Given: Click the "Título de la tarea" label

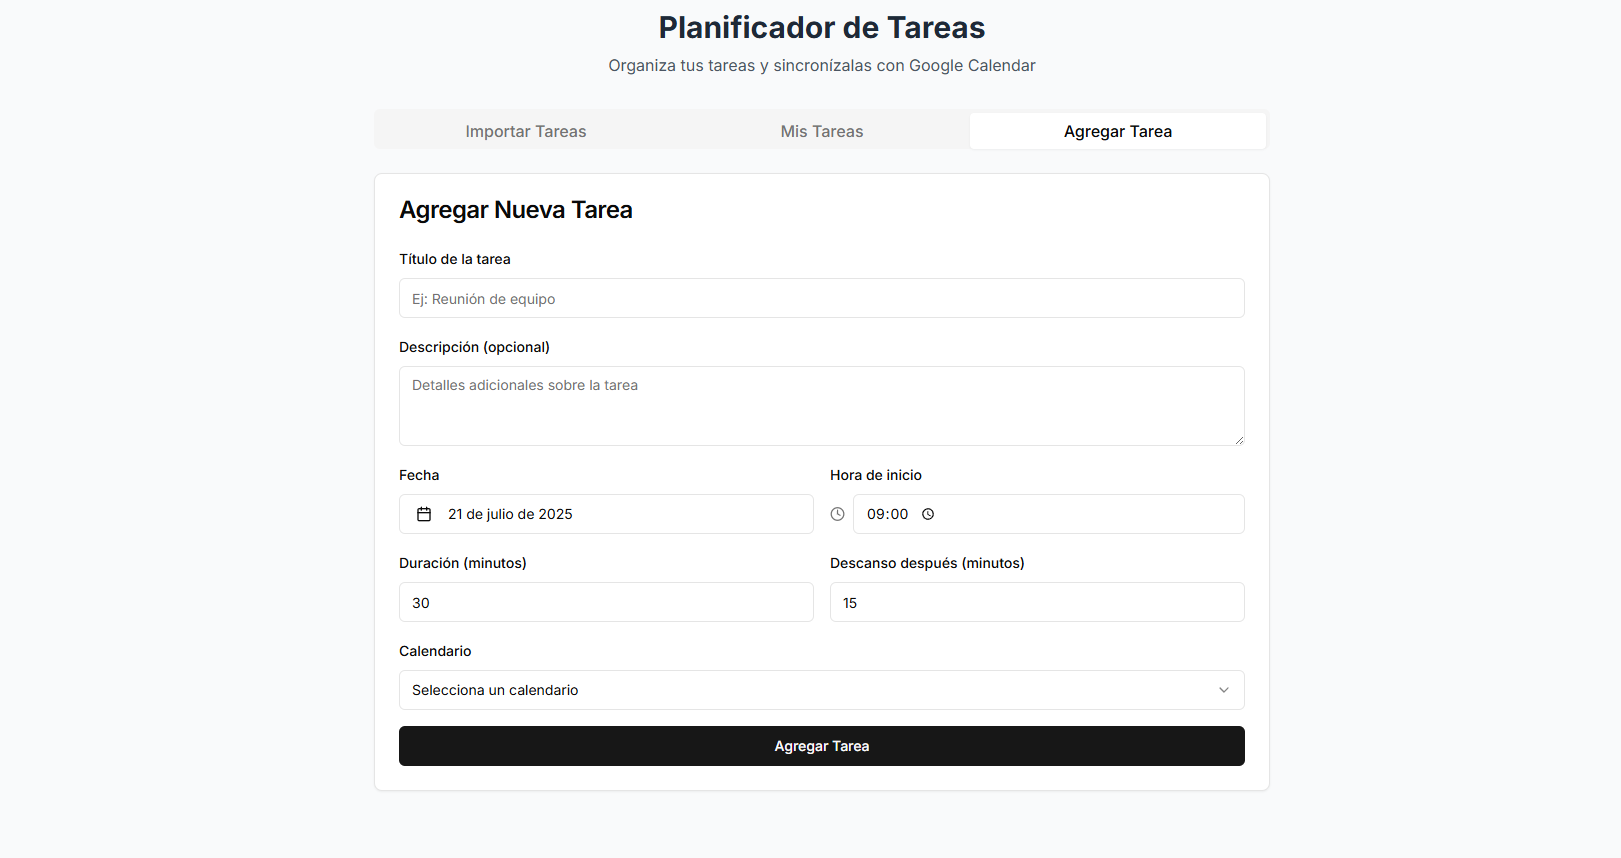Looking at the screenshot, I should click(x=455, y=259).
